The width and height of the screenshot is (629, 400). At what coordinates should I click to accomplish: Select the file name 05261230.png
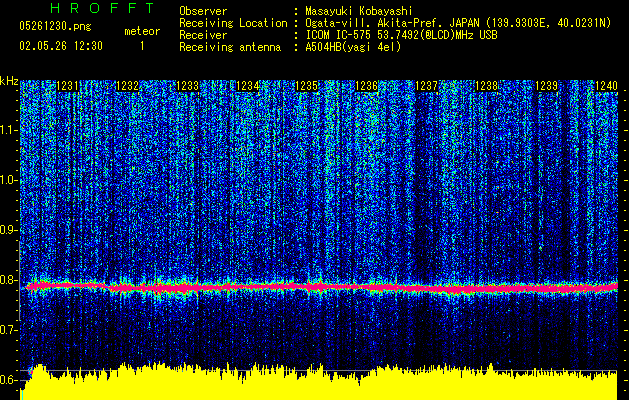(55, 27)
